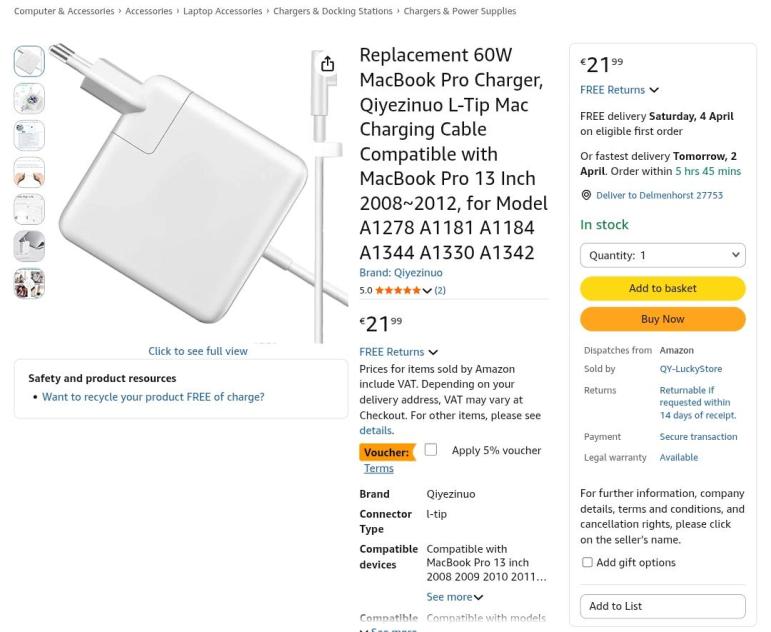771x632 pixels.
Task: Tick the Apply 5% voucher checkbox
Action: [x=431, y=450]
